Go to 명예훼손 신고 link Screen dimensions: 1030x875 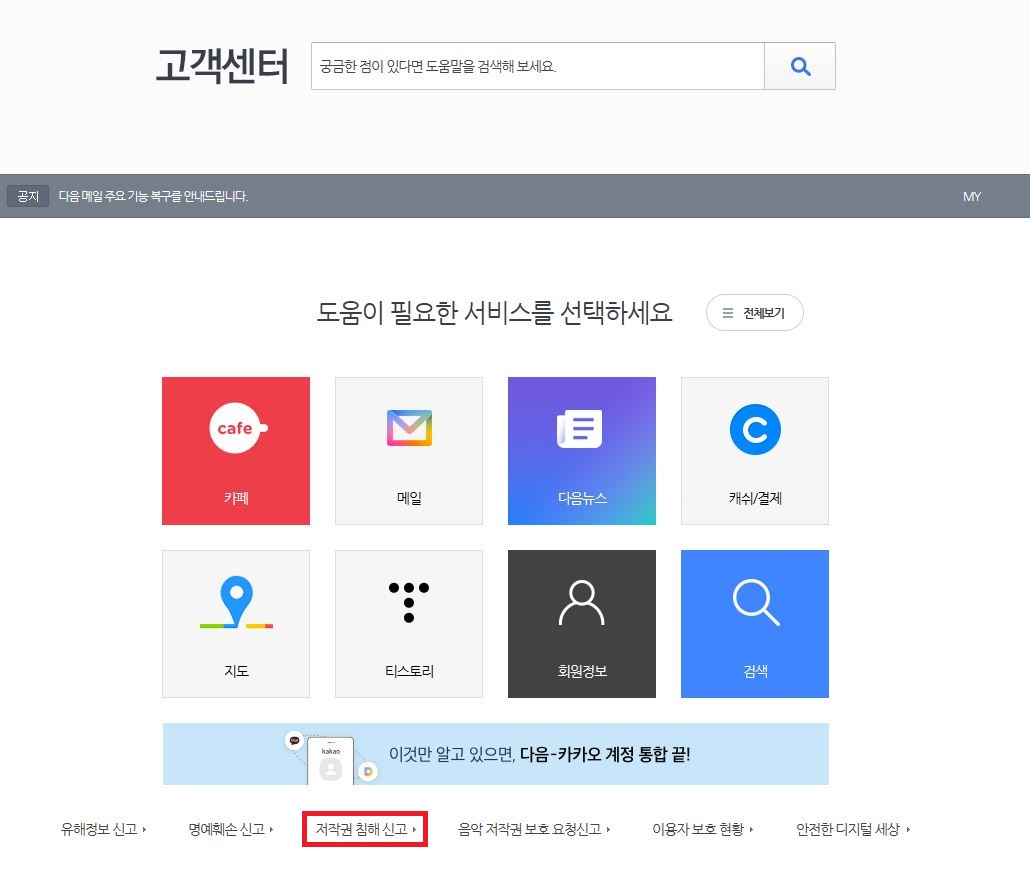pyautogui.click(x=231, y=829)
